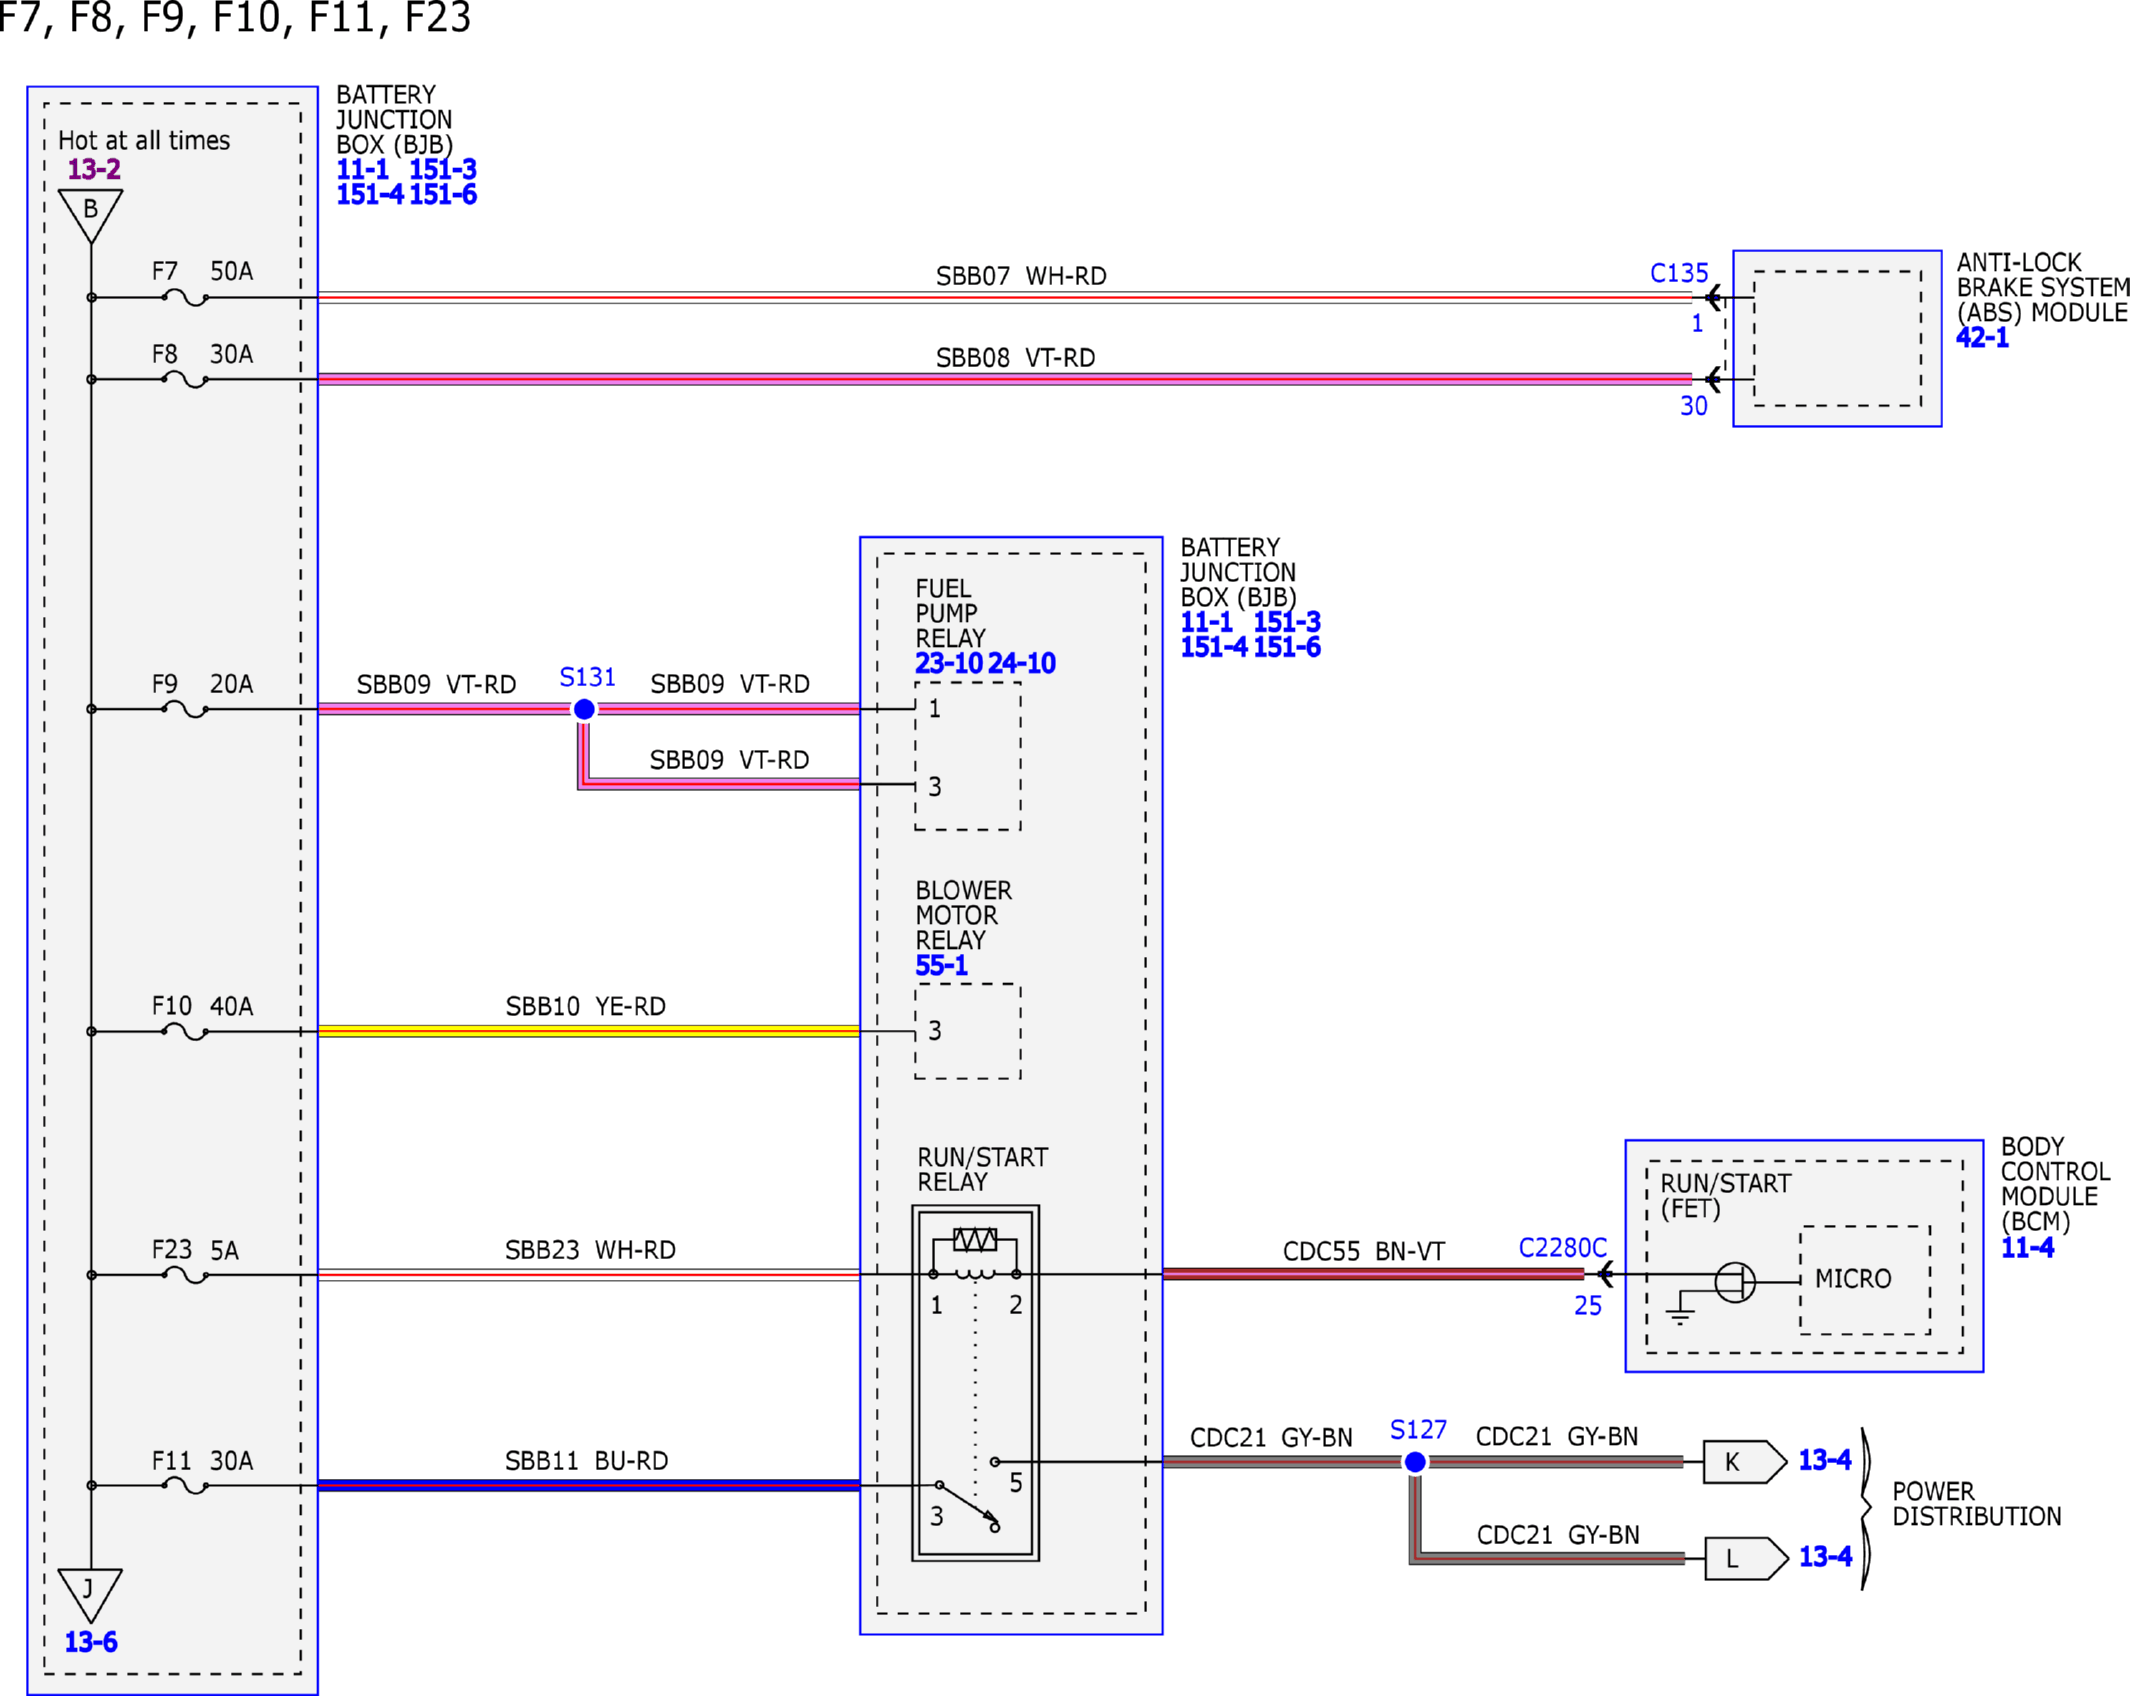Click the K power distribution arrow

(1745, 1462)
